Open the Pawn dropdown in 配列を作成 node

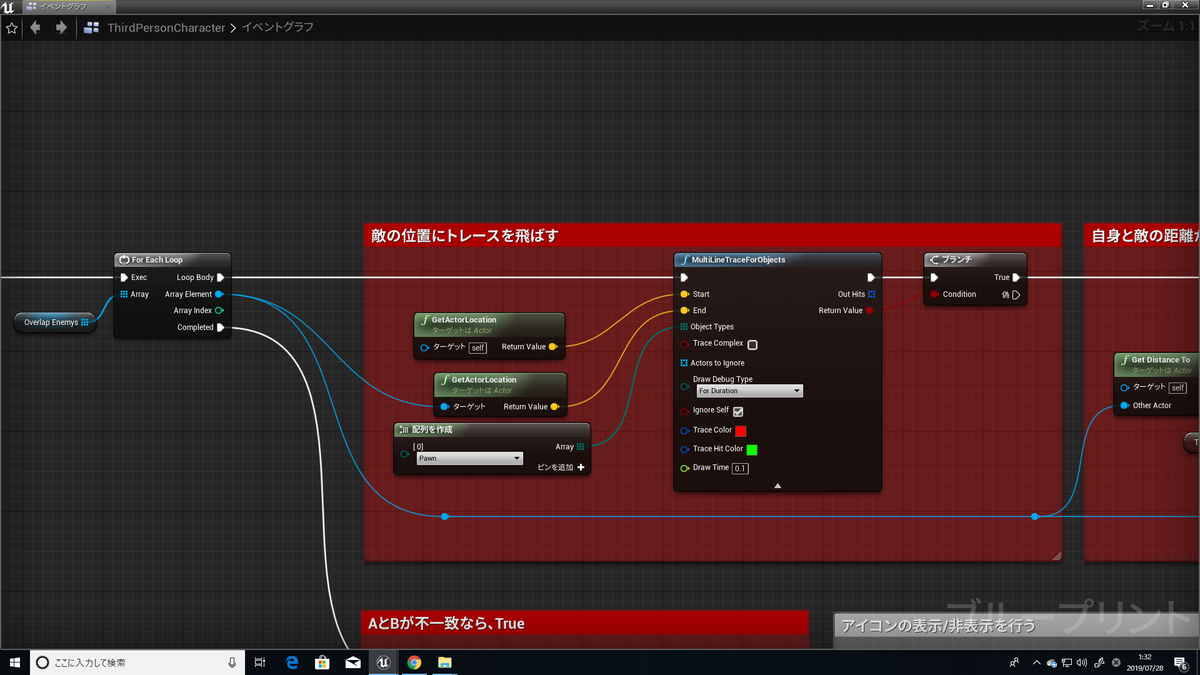[469, 458]
